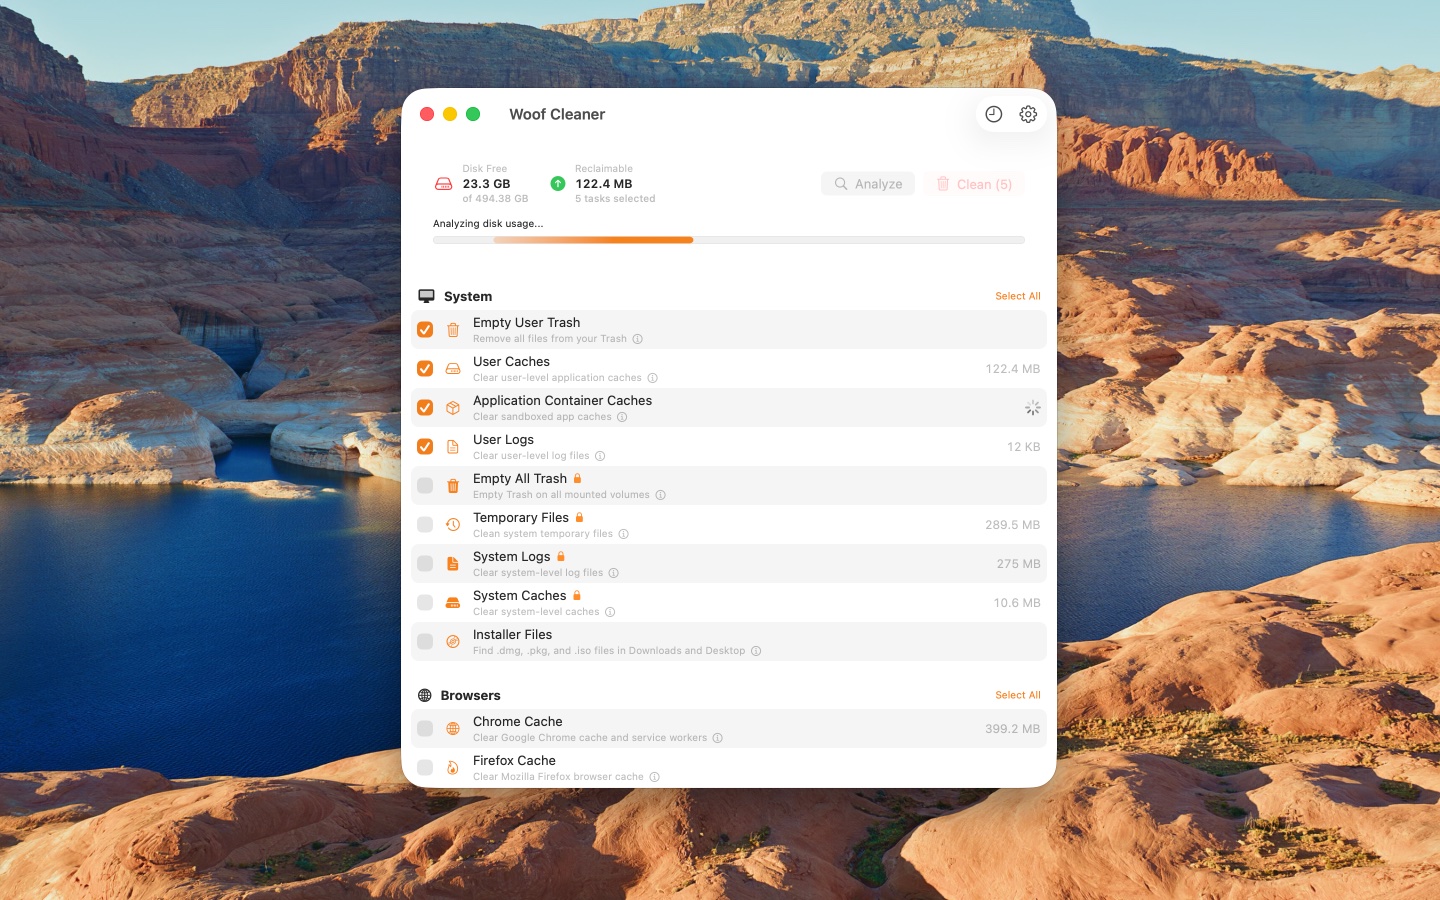Click the Application Container Caches box icon

click(x=453, y=408)
